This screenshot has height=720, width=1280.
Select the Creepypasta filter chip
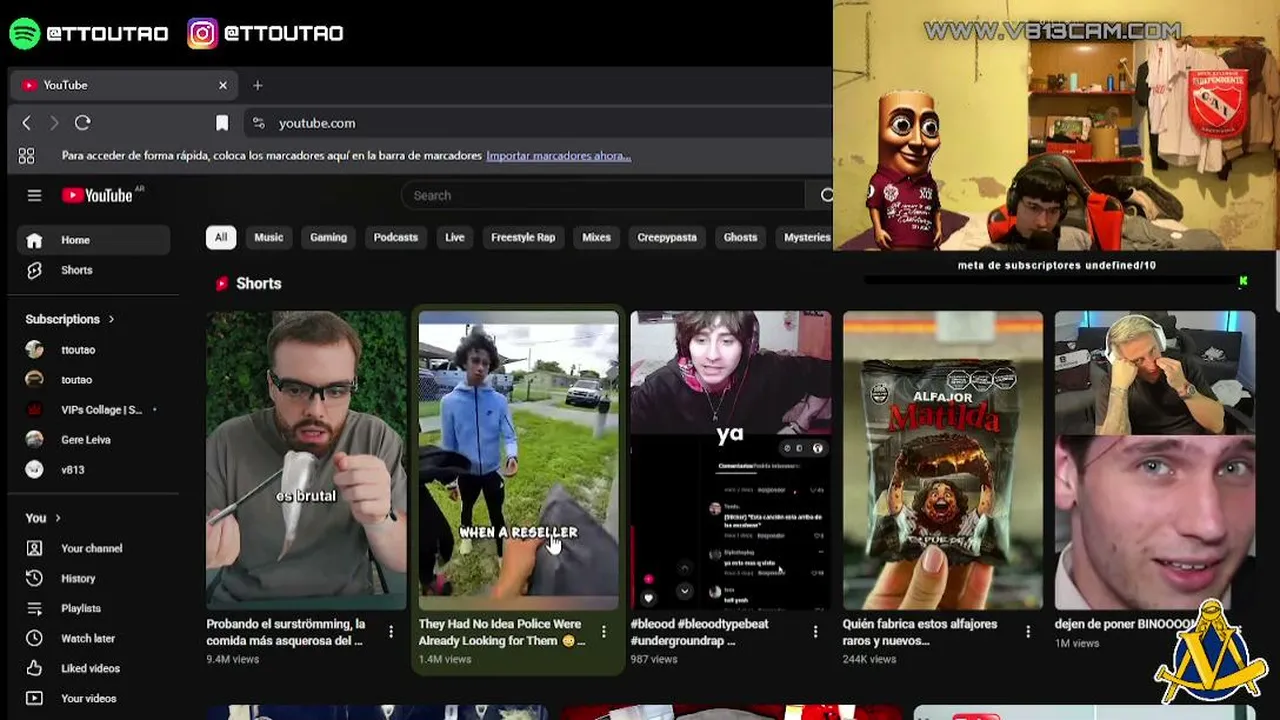[x=667, y=237]
